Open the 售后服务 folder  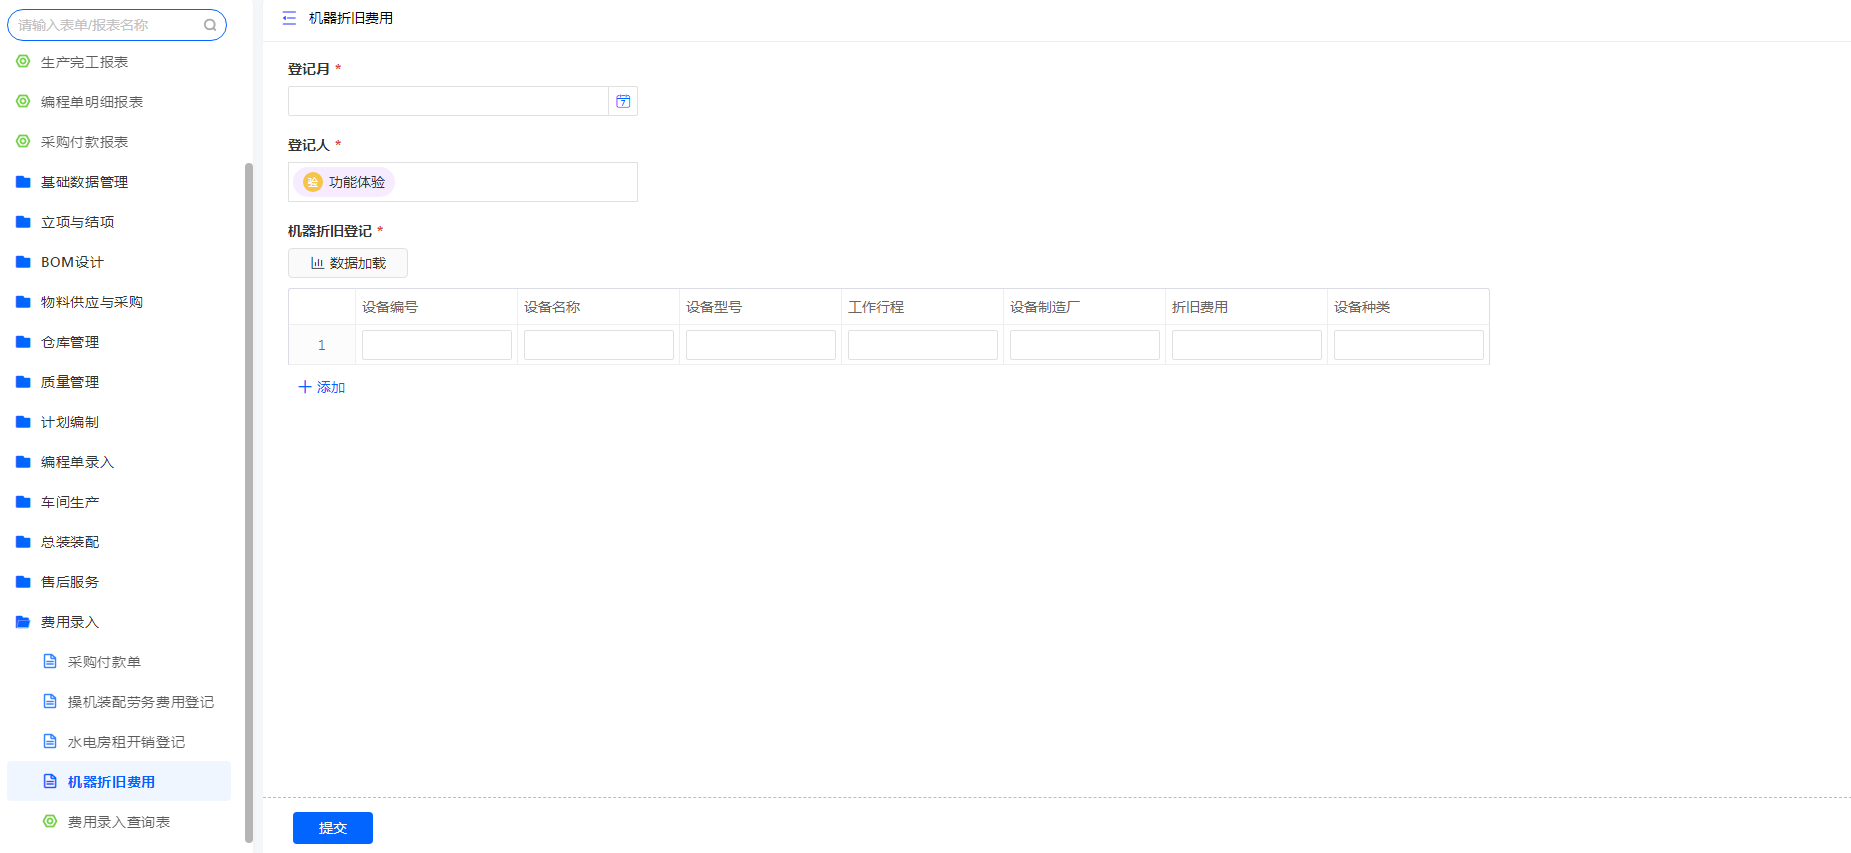(70, 582)
